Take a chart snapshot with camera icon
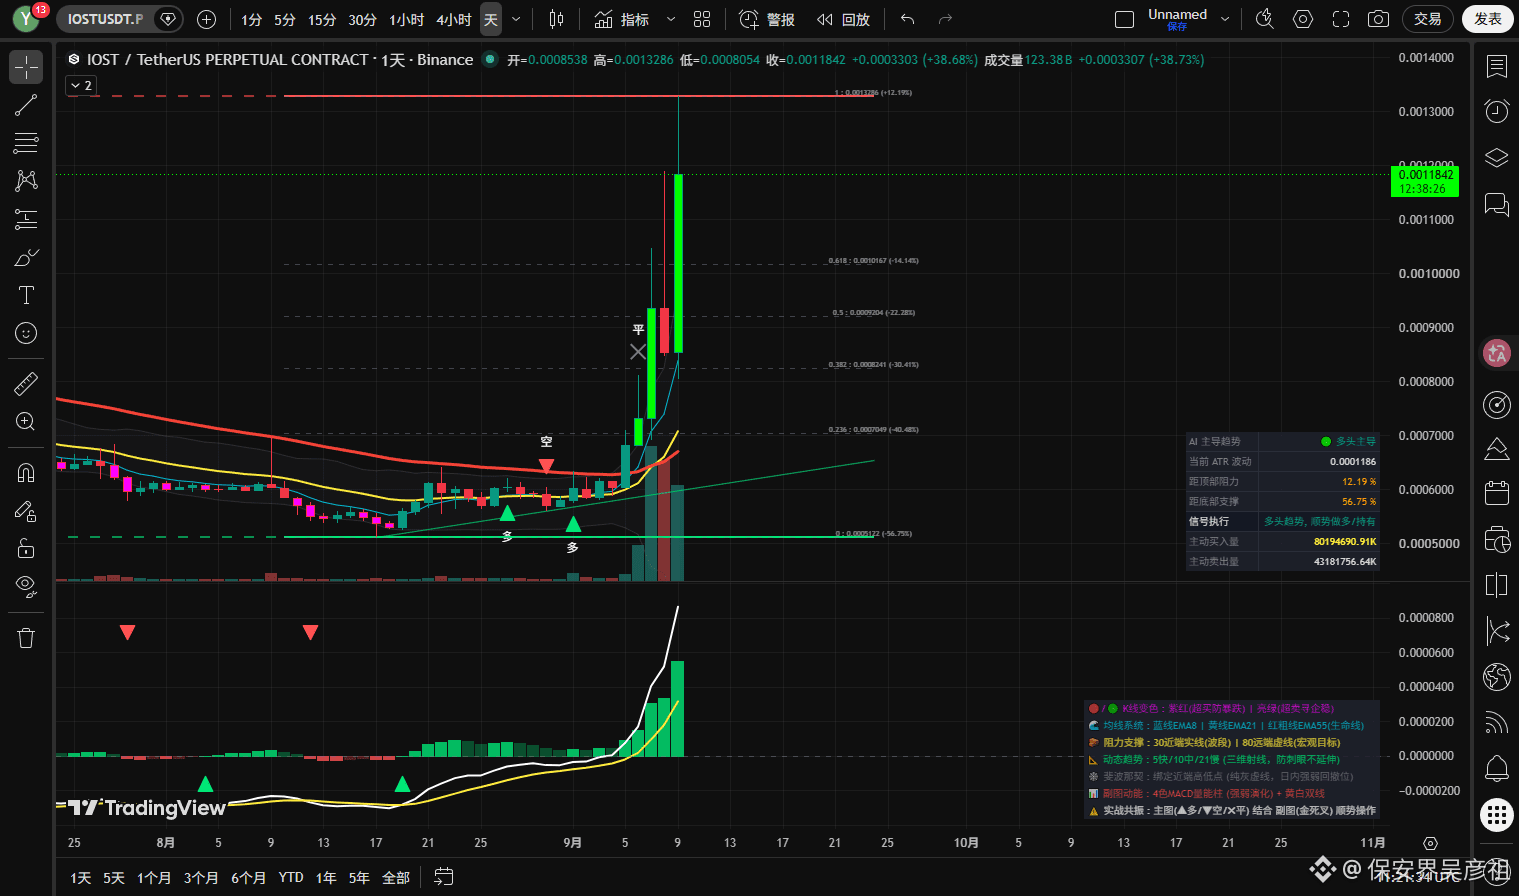The image size is (1519, 896). 1378,19
